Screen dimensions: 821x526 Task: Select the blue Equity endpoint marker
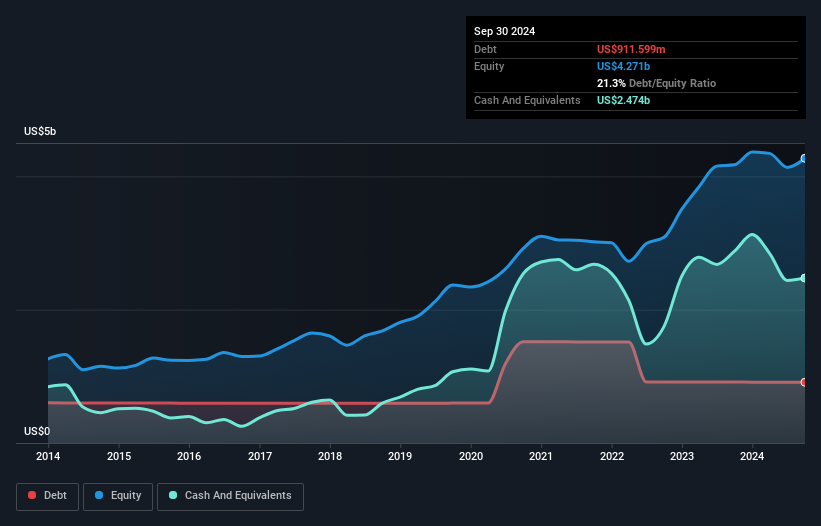coord(804,158)
